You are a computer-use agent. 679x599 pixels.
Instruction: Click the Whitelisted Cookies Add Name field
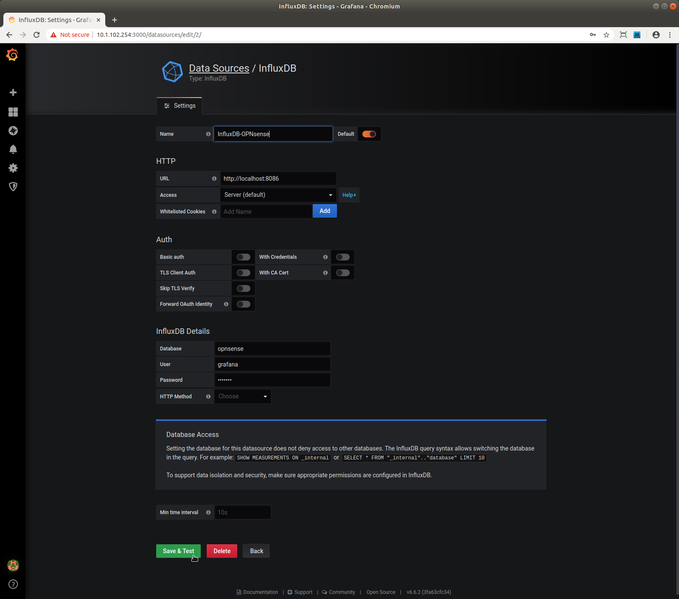[266, 211]
